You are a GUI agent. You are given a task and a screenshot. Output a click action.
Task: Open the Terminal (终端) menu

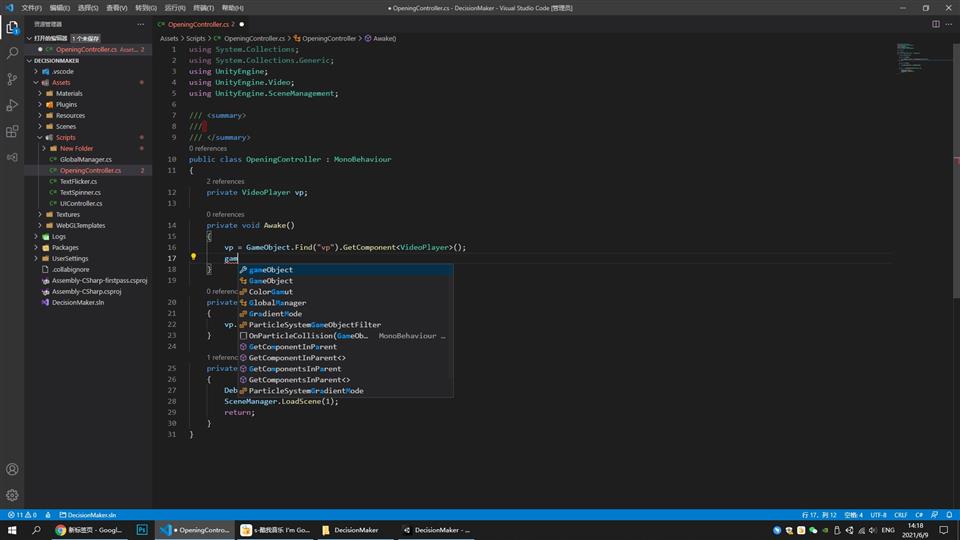[x=203, y=8]
